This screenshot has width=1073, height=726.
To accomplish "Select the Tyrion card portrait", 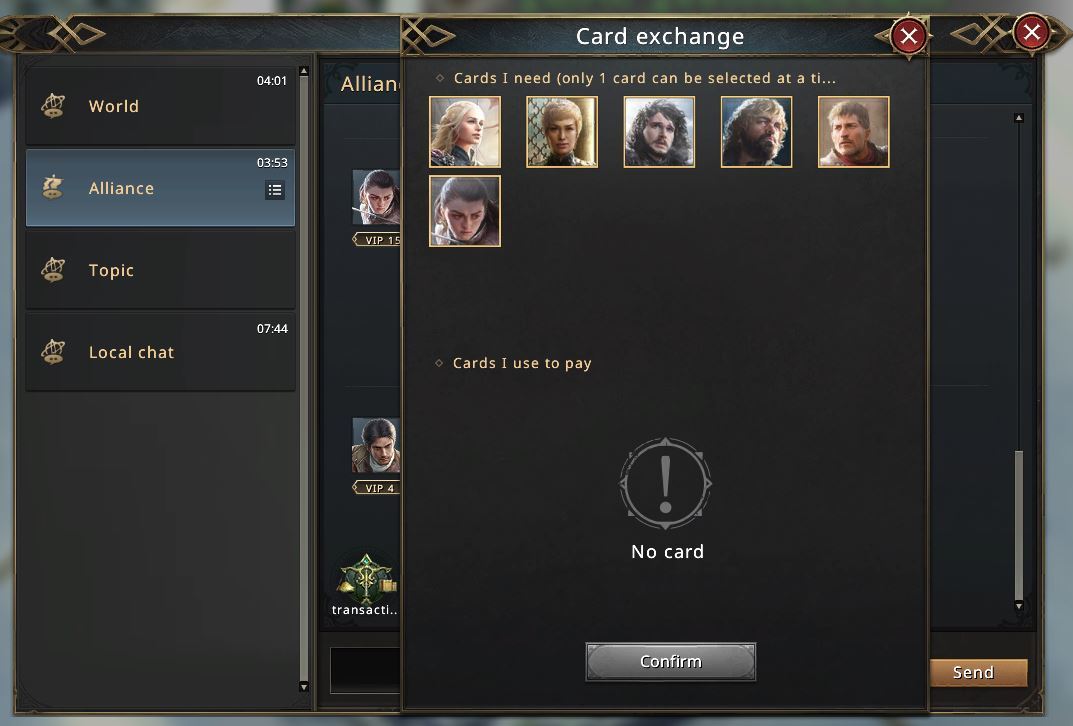I will pos(756,131).
